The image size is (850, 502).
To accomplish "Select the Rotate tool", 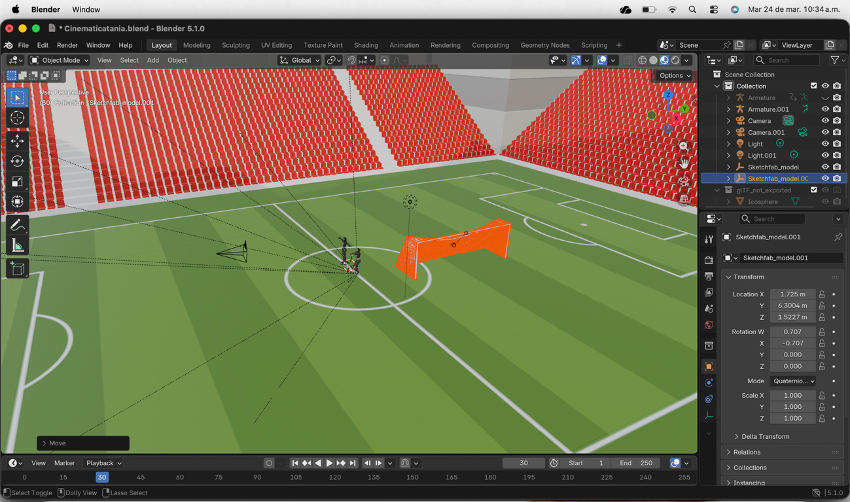I will pyautogui.click(x=17, y=161).
